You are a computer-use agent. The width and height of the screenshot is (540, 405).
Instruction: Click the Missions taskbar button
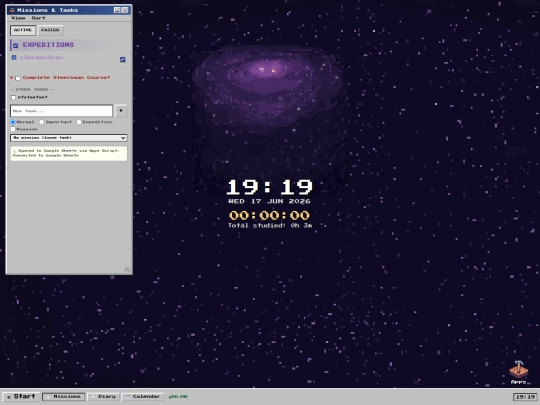(64, 397)
